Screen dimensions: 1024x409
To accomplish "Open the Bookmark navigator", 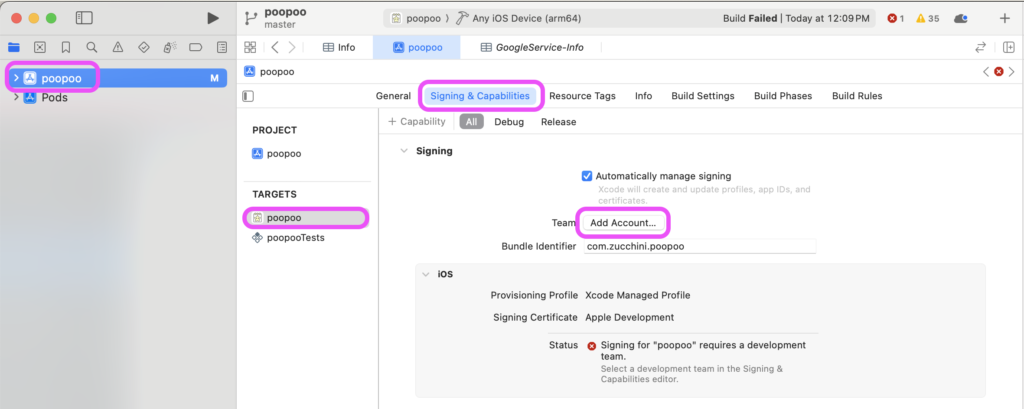I will tap(66, 47).
